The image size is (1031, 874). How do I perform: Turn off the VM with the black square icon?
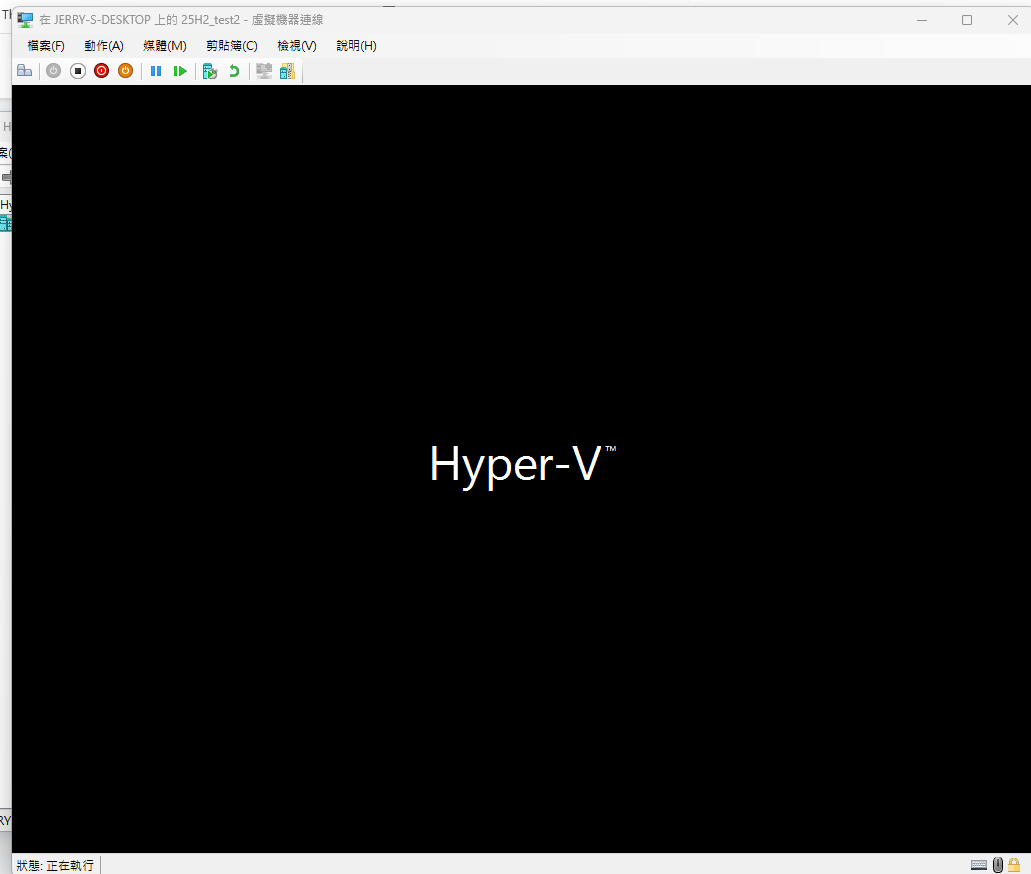tap(78, 70)
